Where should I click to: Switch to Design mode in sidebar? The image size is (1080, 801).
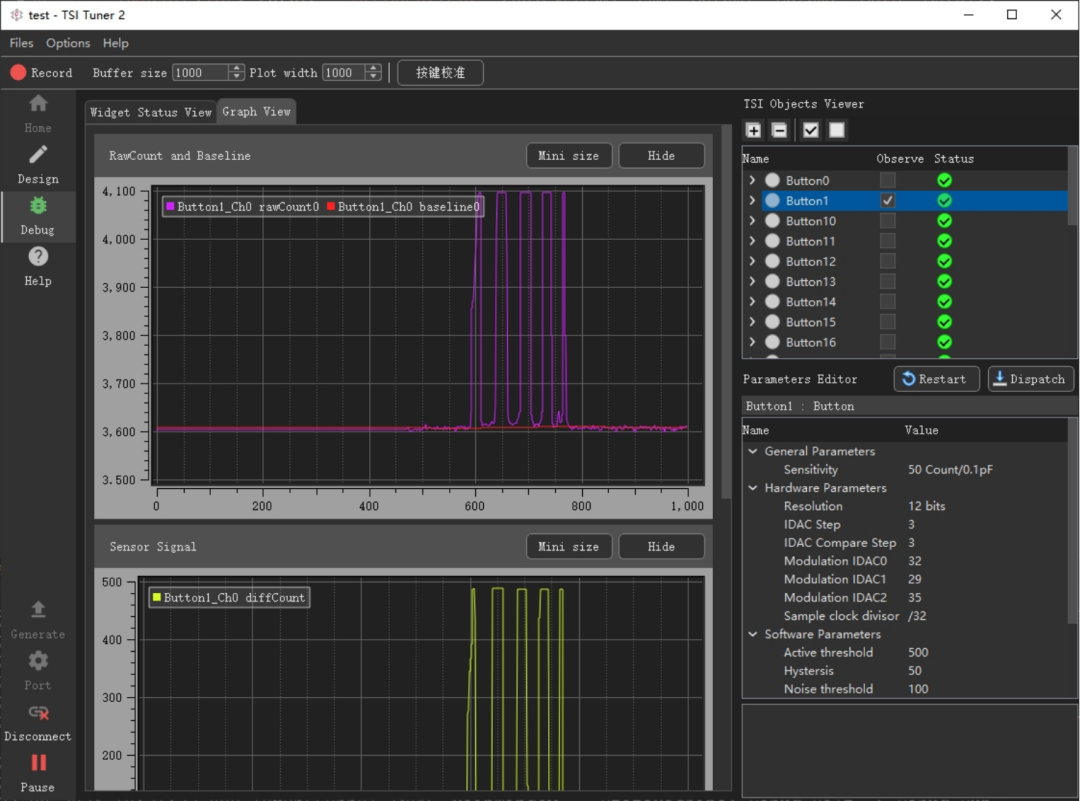[38, 163]
